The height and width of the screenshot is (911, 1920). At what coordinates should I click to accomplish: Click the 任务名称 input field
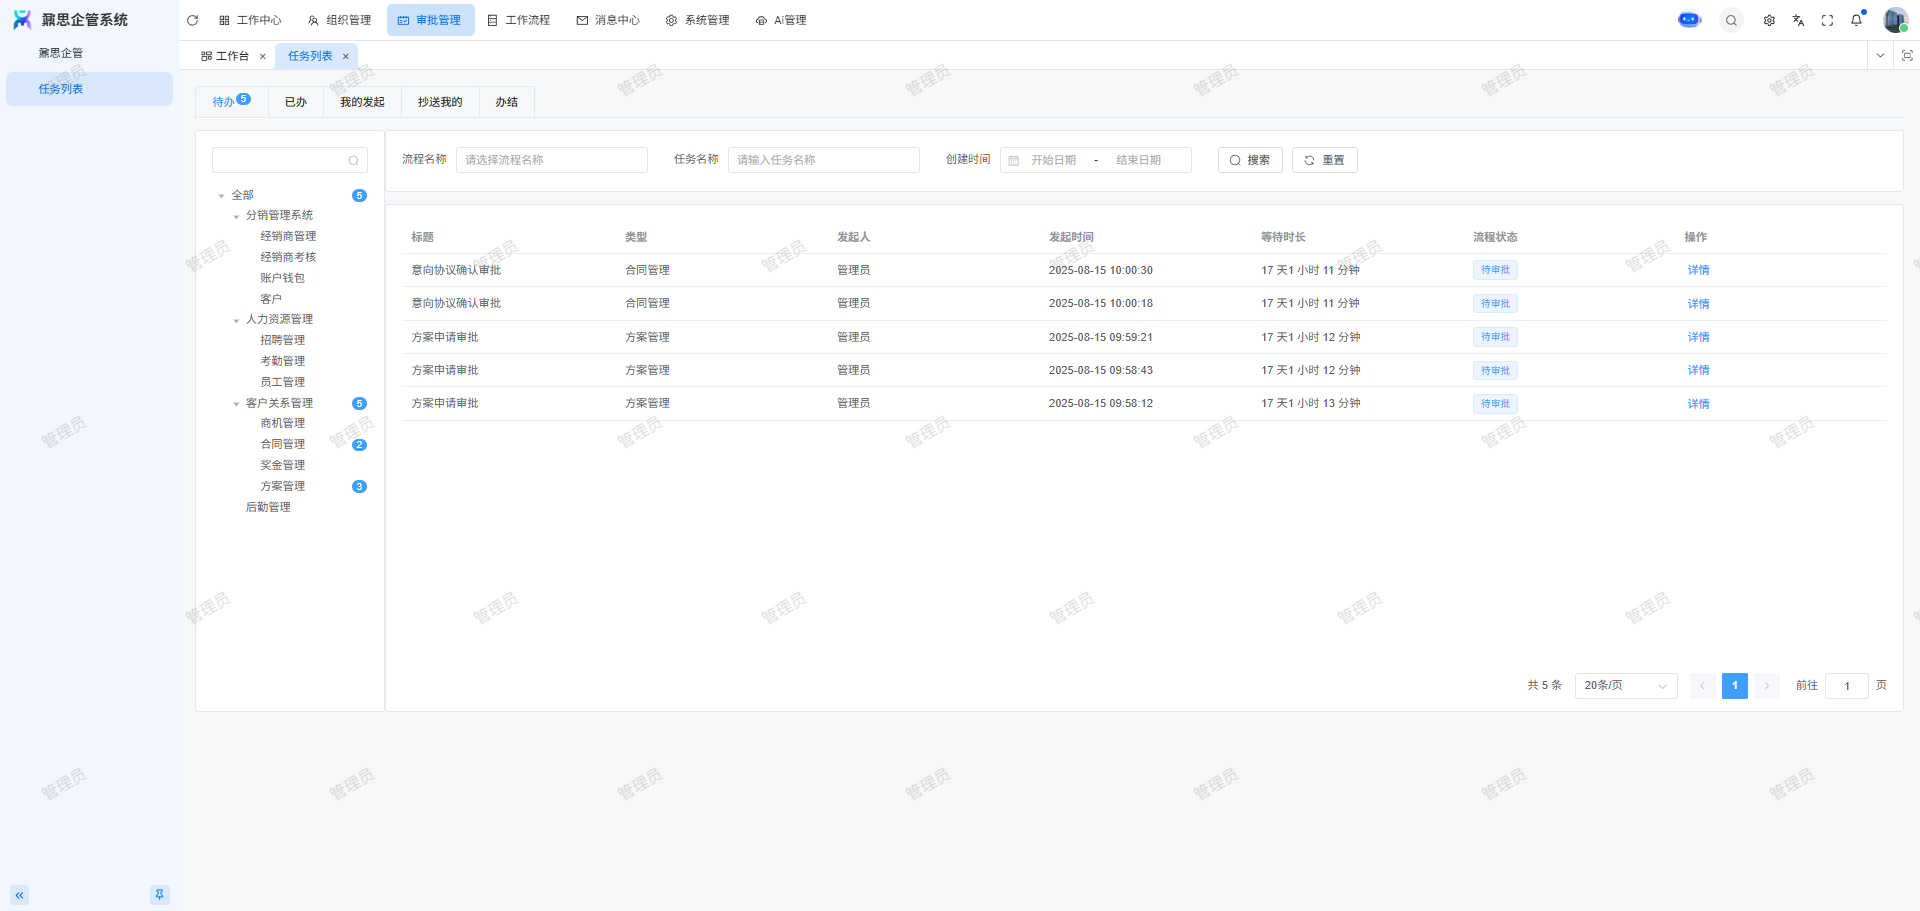coord(823,160)
